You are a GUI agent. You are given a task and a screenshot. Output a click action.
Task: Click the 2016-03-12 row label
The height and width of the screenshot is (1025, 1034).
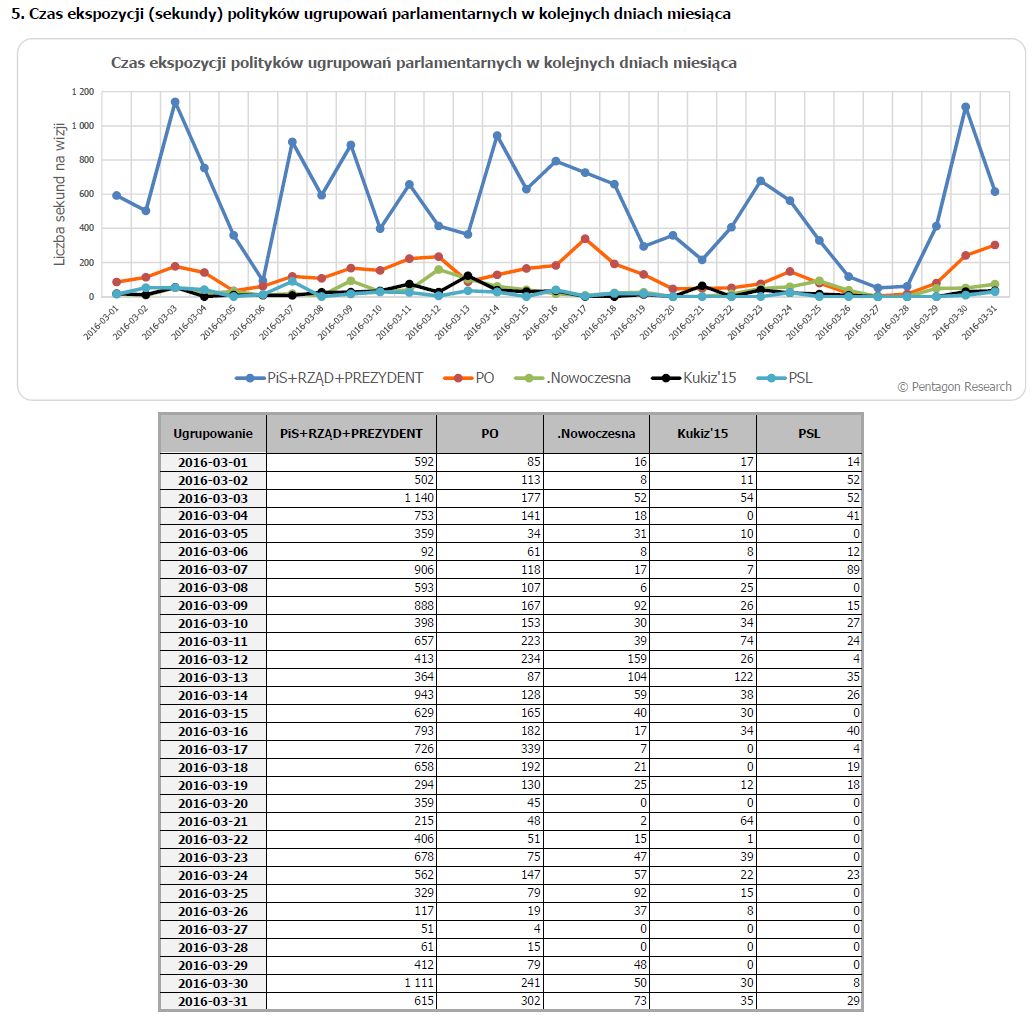(213, 660)
